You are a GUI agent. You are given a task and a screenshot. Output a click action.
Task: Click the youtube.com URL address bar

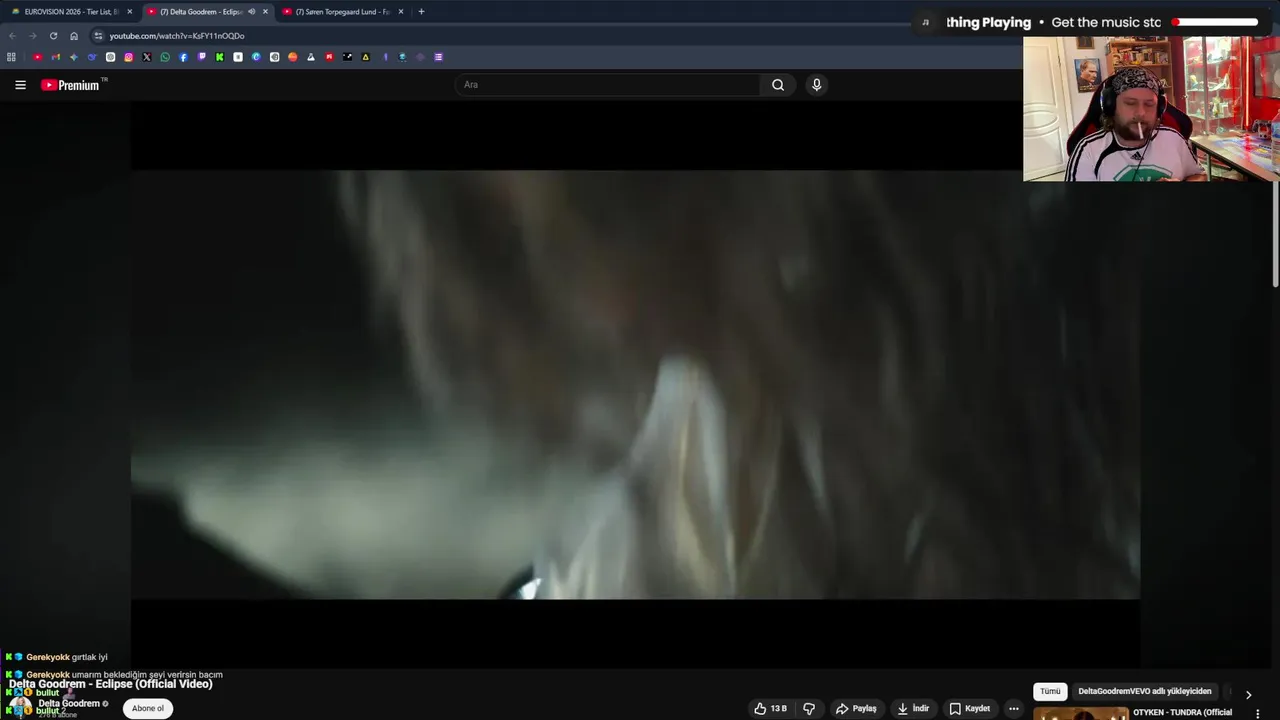tap(177, 36)
